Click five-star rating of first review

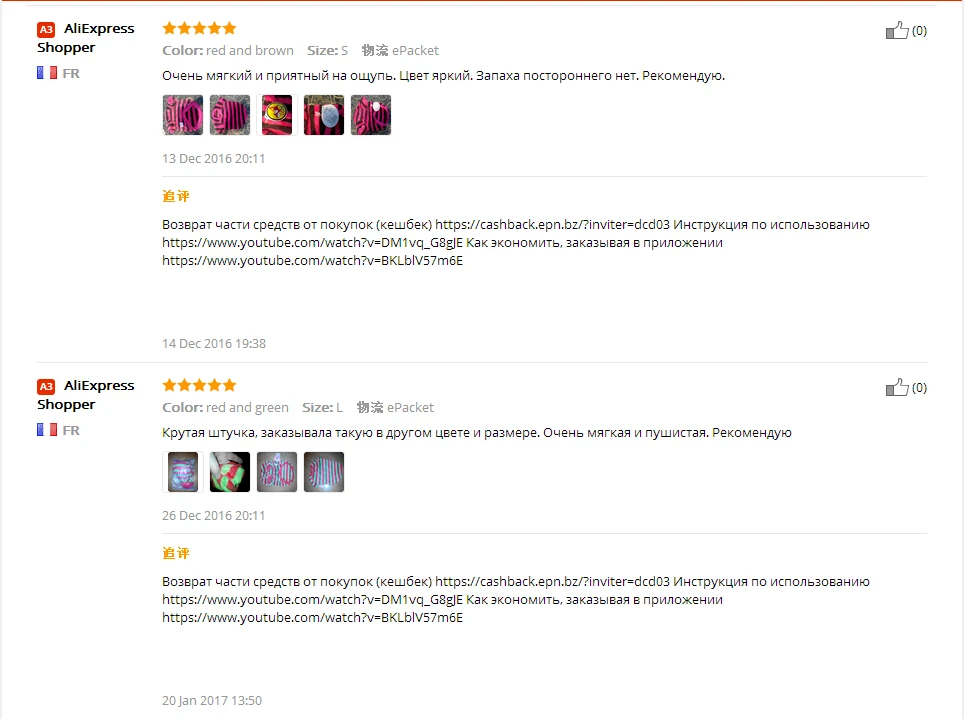pos(199,28)
